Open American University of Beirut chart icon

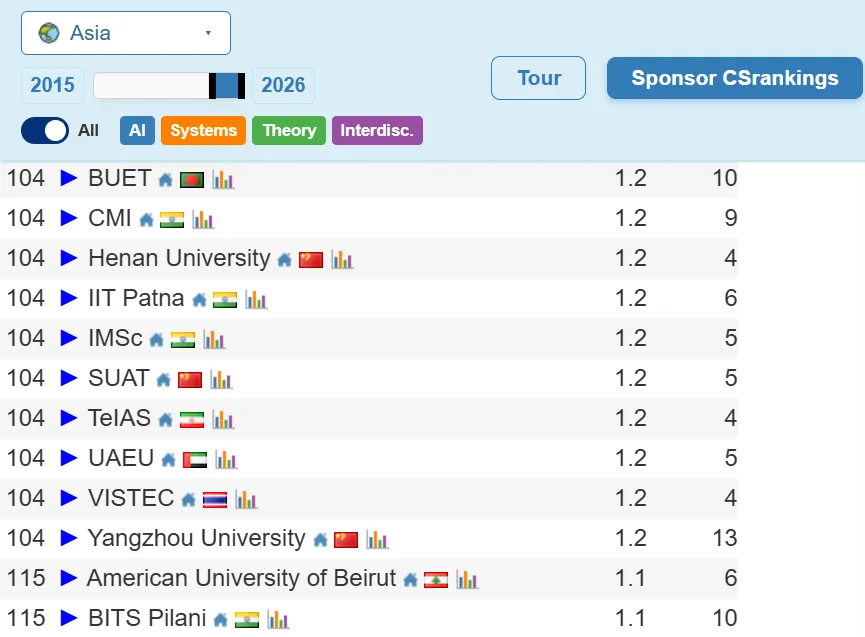467,580
